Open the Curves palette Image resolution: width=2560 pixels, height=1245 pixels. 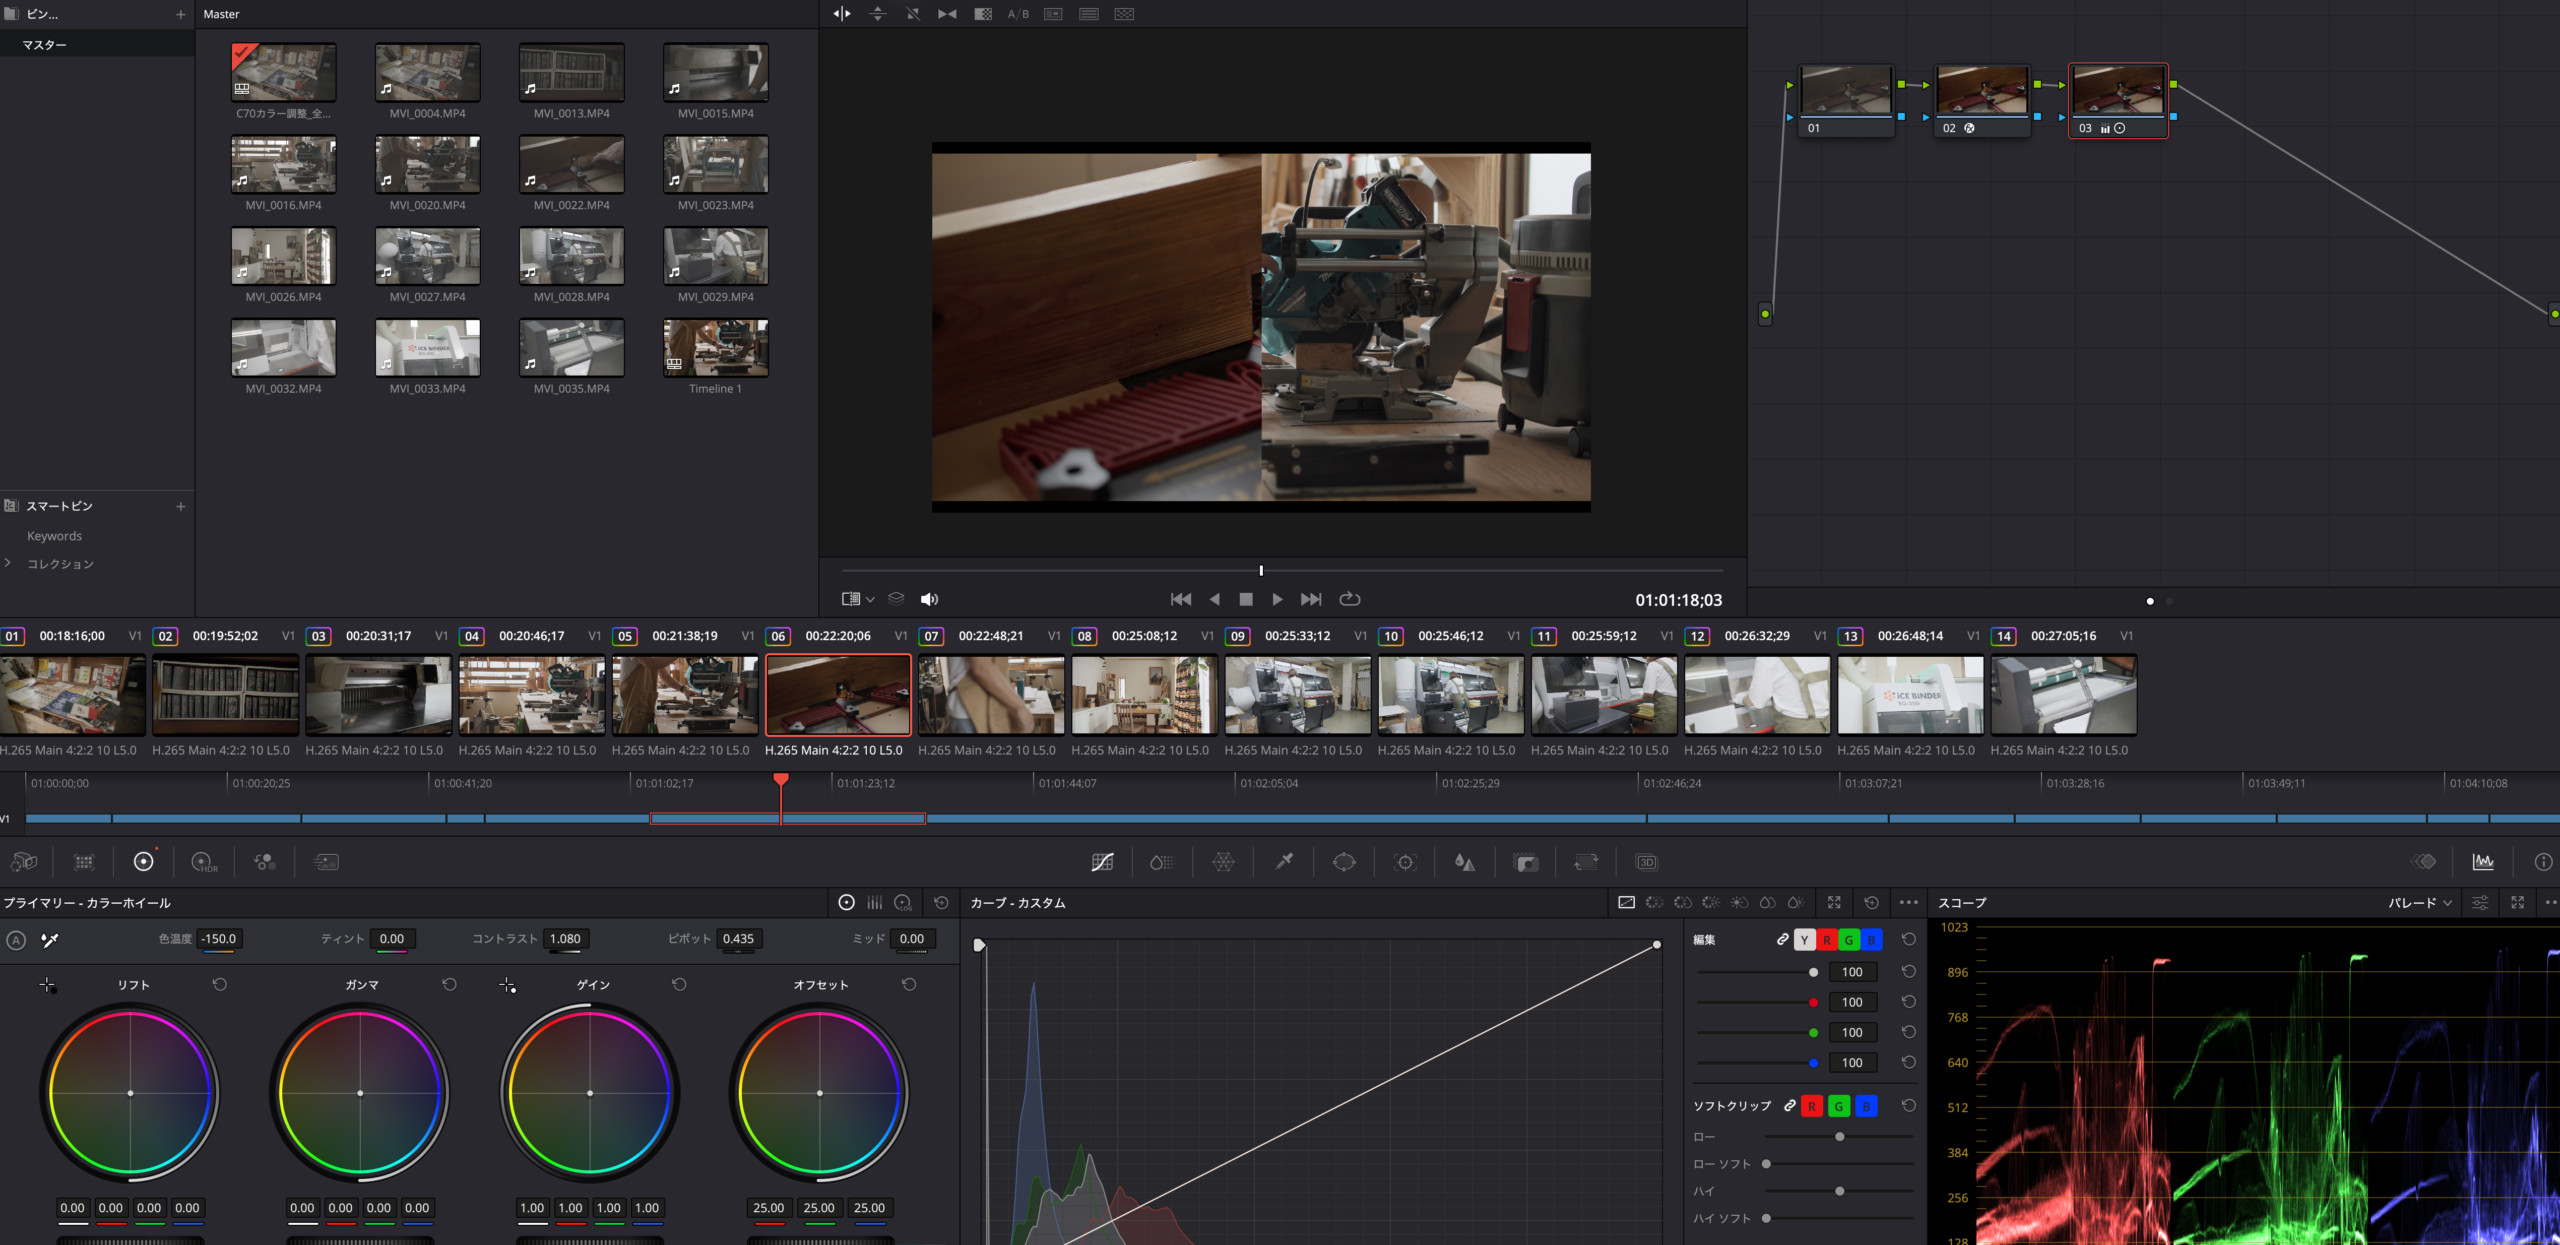[1102, 862]
